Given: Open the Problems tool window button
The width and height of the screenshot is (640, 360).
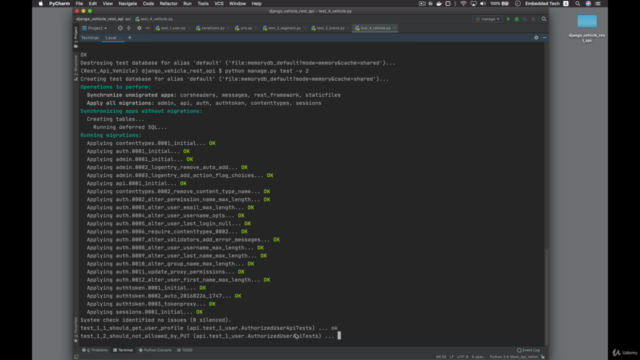Looking at the screenshot, I should [x=95, y=350].
